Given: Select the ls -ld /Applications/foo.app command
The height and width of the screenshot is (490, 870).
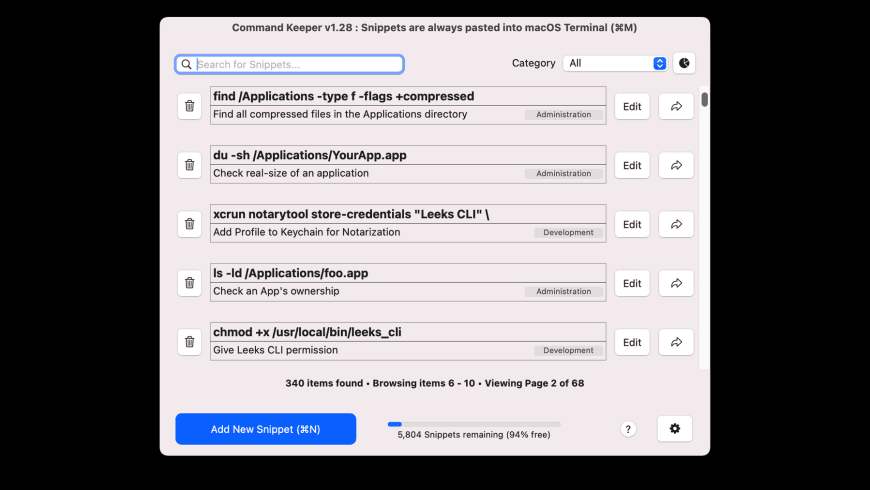Looking at the screenshot, I should [x=291, y=273].
